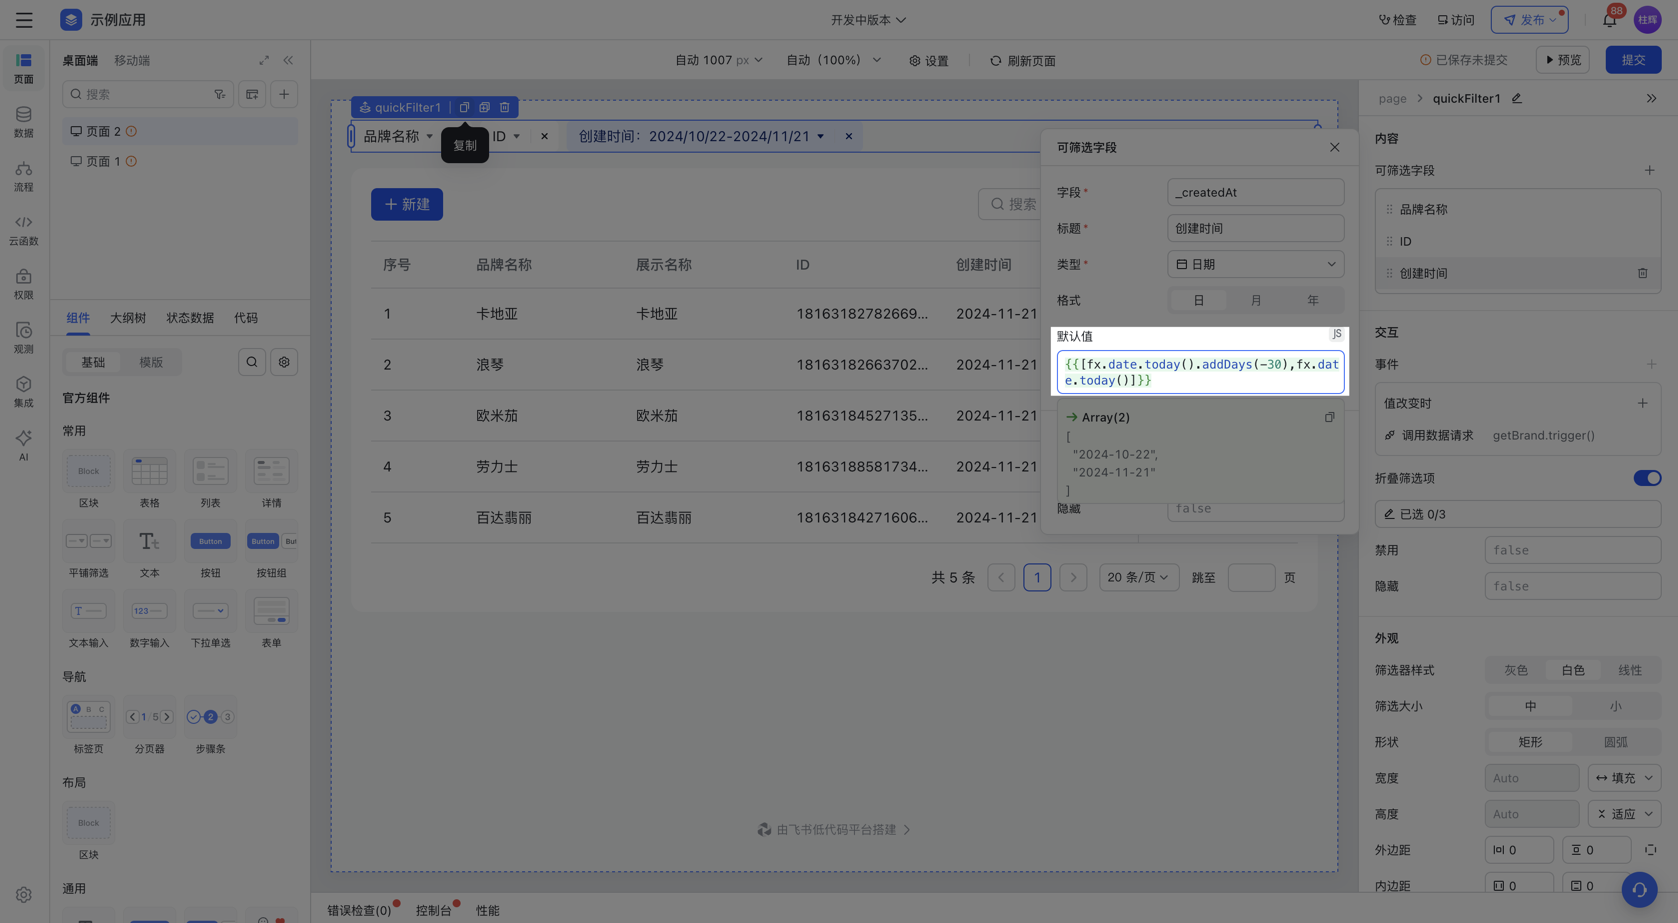Expand the page panel fullscreen icon
1678x923 pixels.
point(264,60)
